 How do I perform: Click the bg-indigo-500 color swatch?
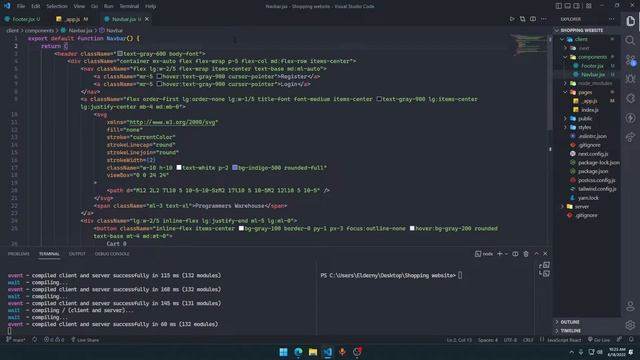tap(235, 167)
